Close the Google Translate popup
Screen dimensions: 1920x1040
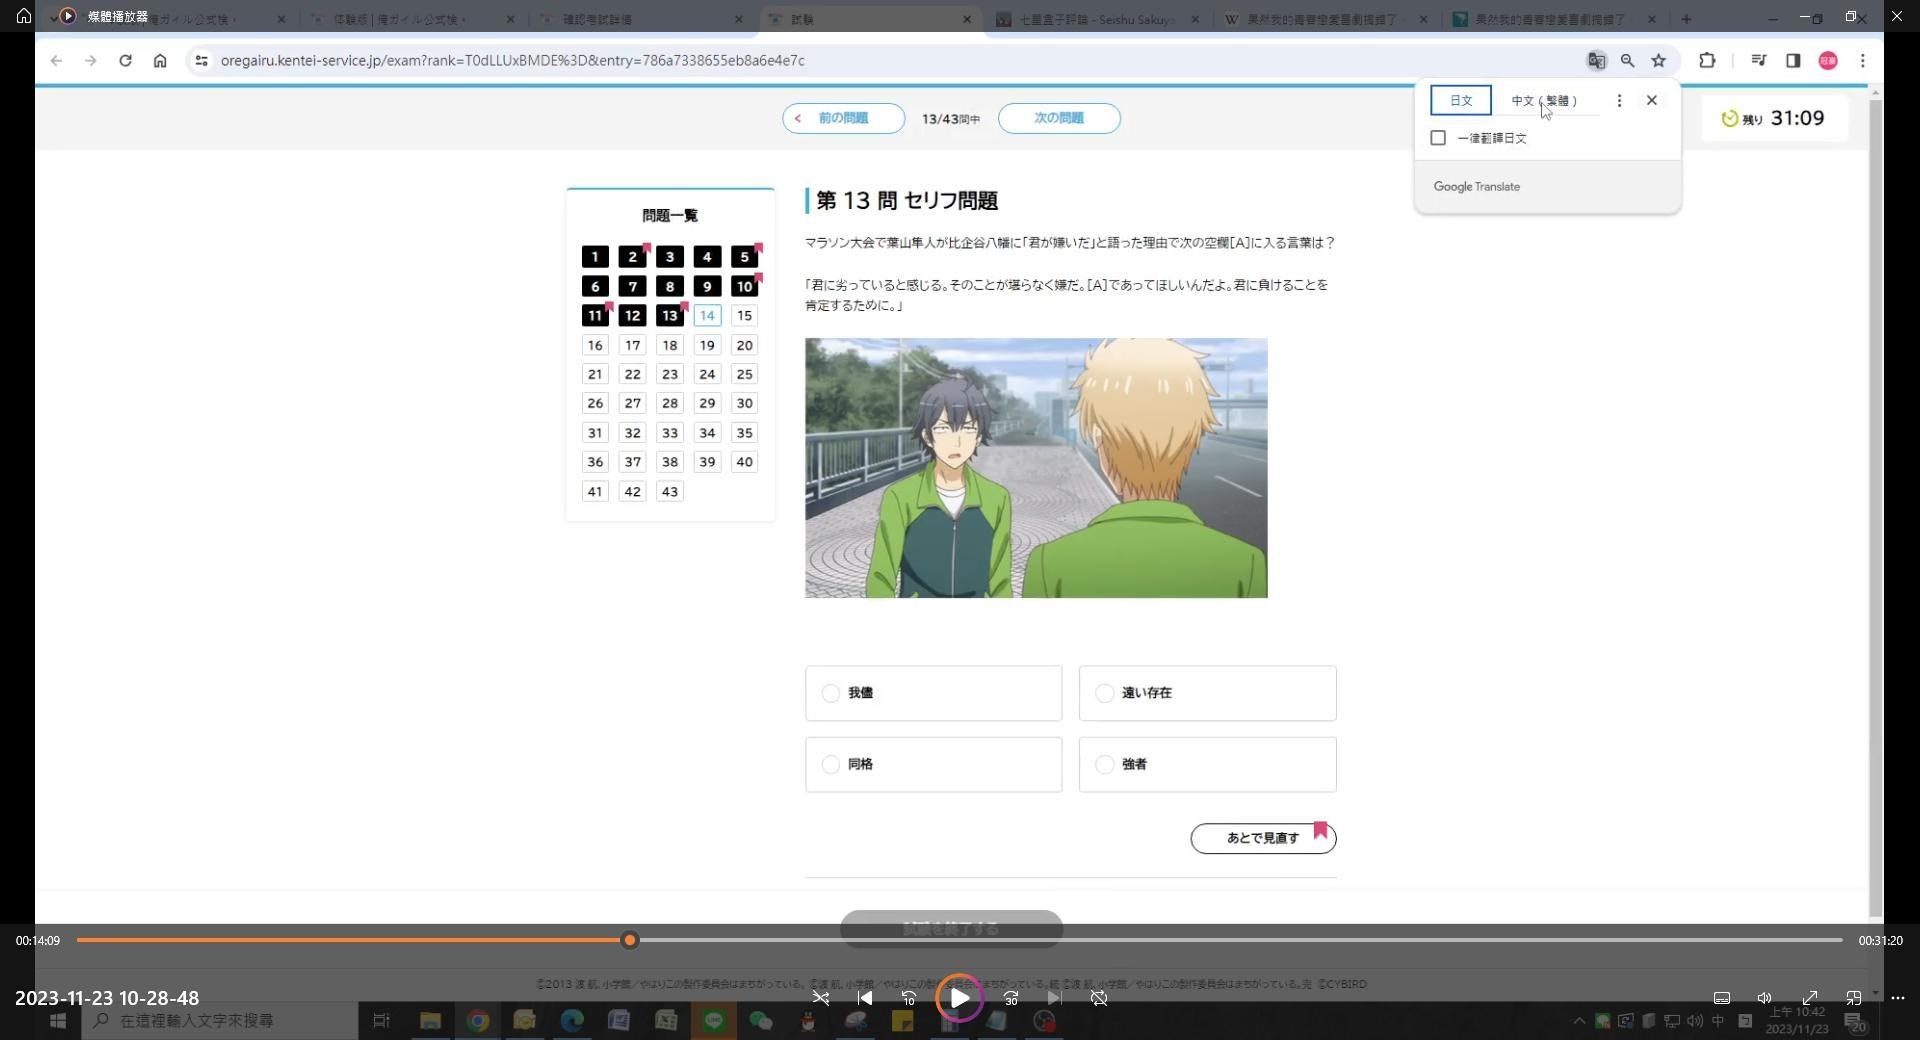coord(1652,100)
